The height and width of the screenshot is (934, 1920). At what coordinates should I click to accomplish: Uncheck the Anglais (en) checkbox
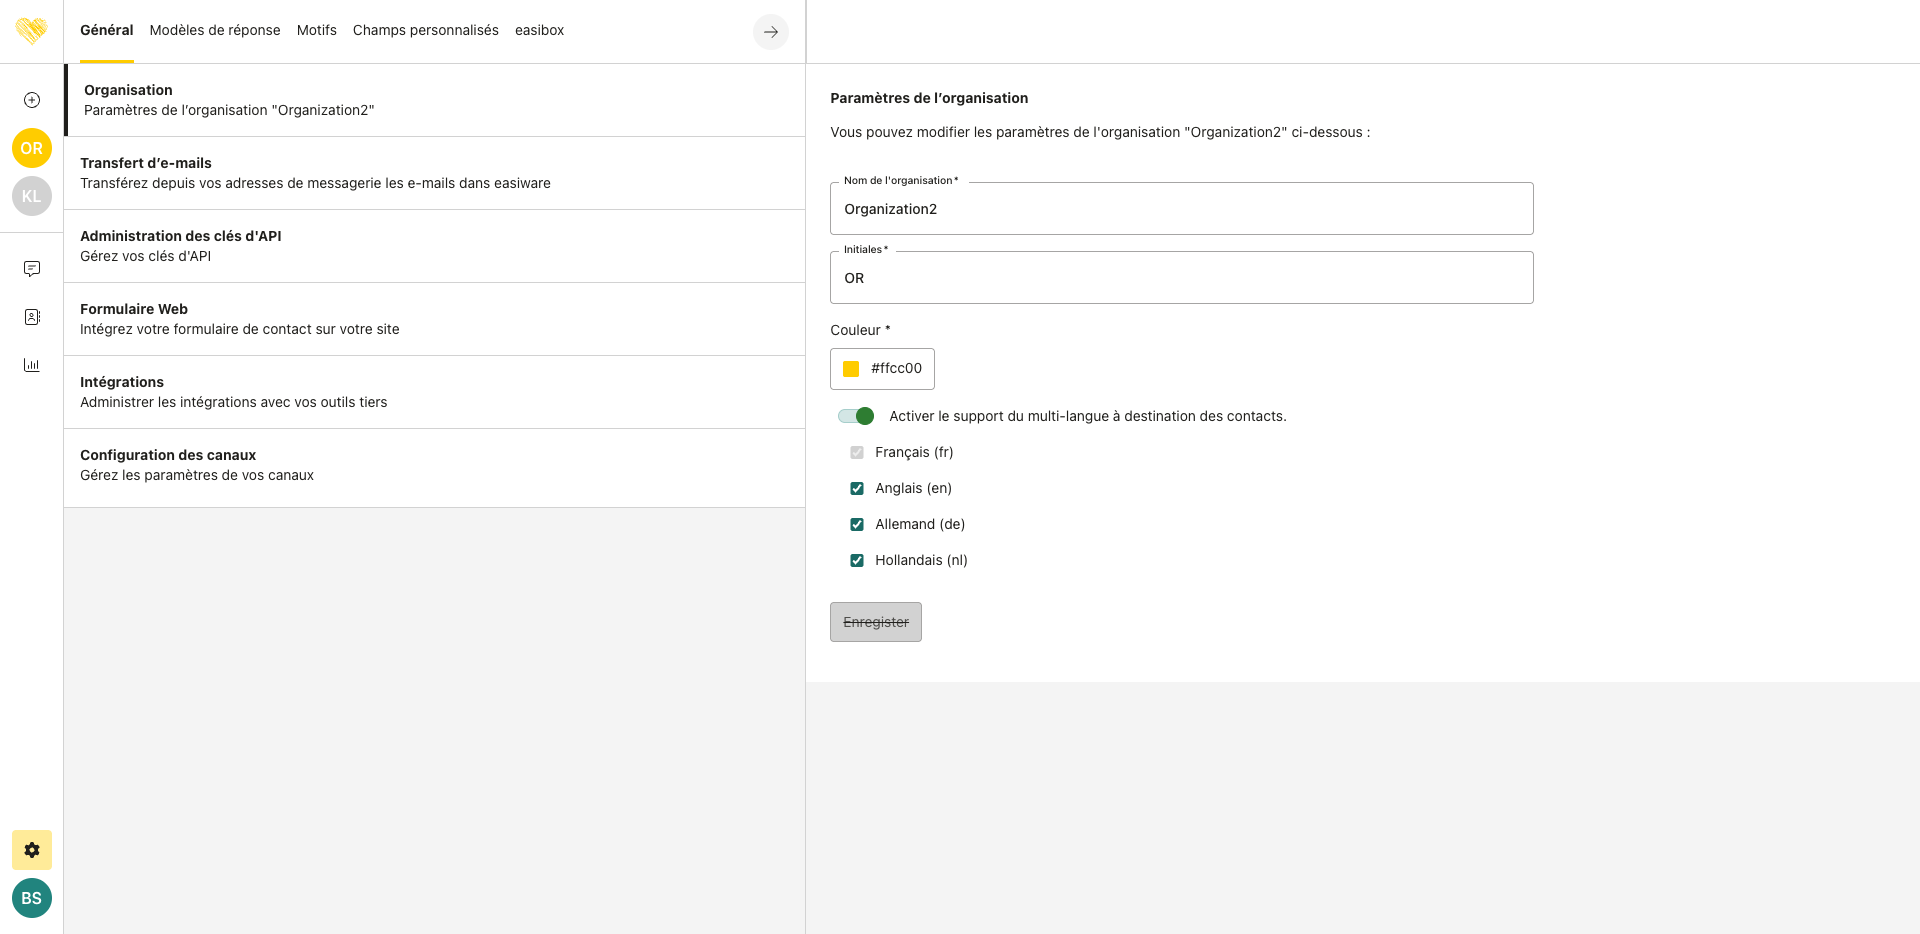pos(857,489)
